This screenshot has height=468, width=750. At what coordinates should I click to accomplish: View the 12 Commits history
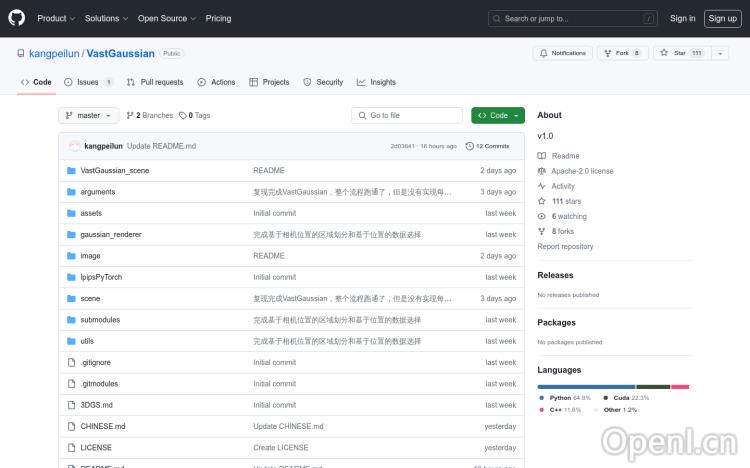(x=488, y=146)
